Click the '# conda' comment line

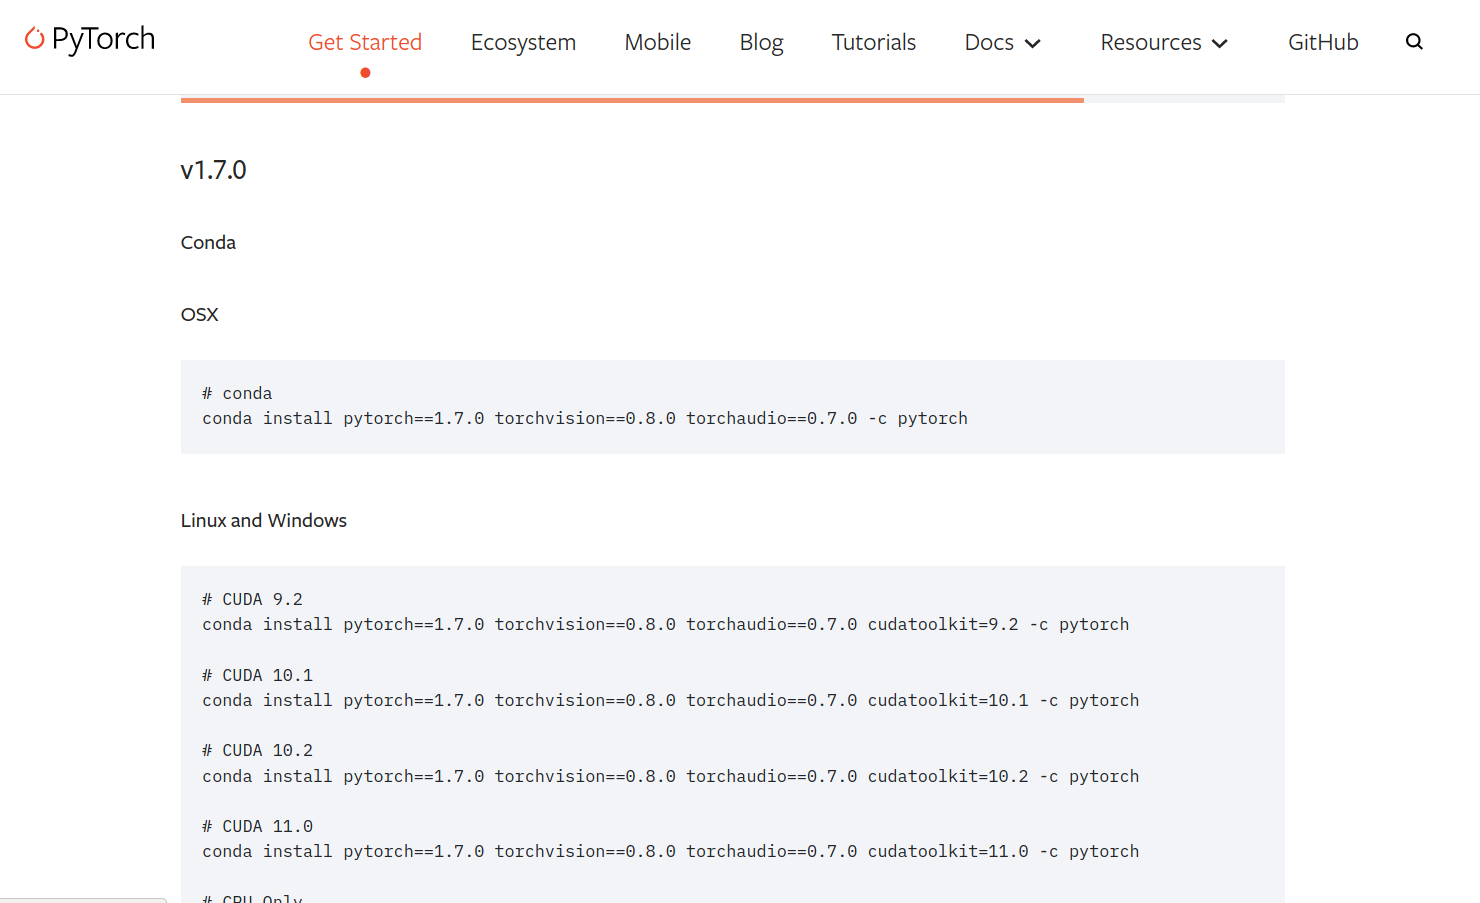[237, 393]
